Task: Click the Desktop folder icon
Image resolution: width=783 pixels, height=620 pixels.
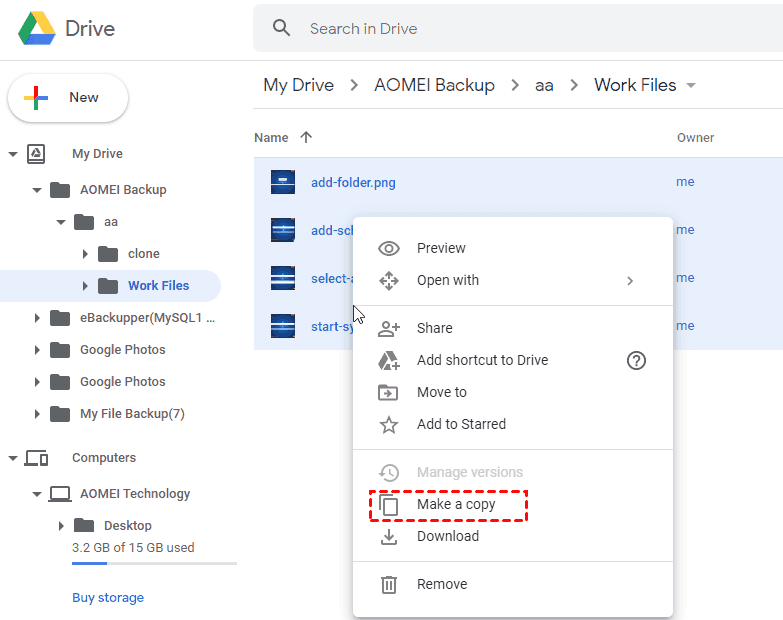Action: (x=84, y=525)
